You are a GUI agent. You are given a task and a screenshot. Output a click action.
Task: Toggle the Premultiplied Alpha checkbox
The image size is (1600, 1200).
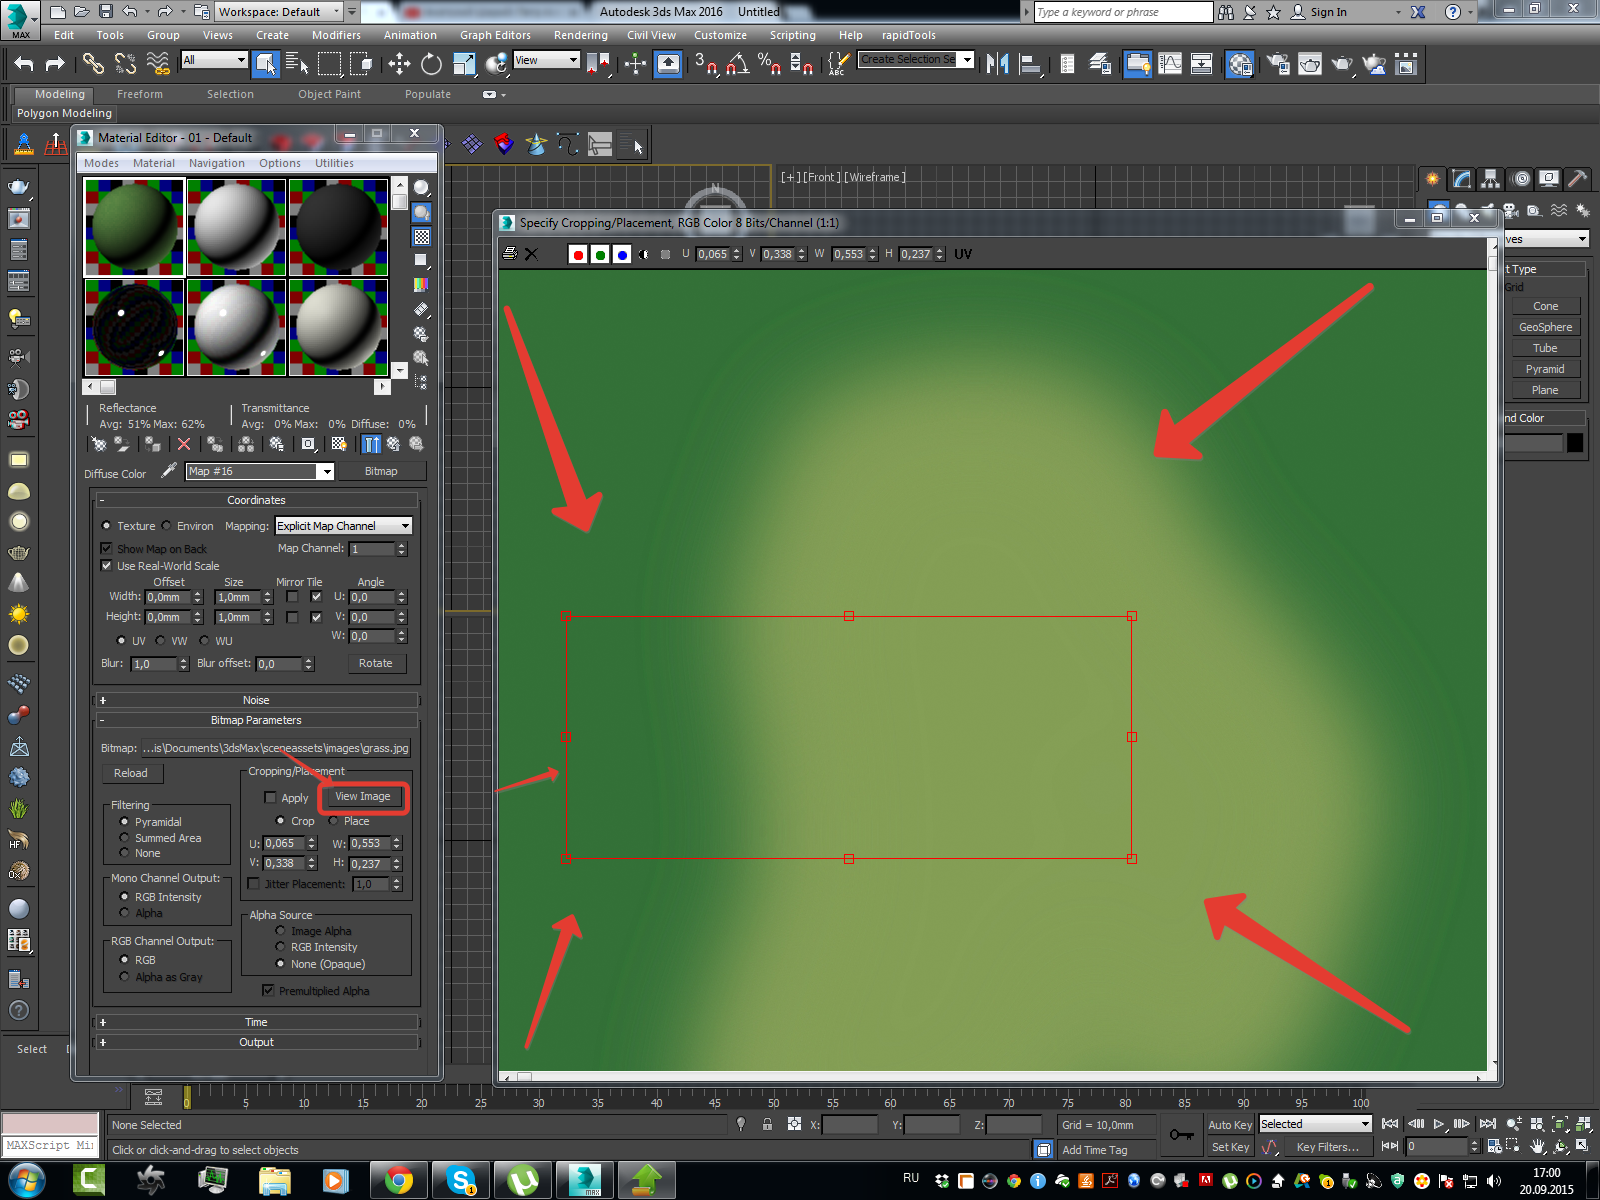pos(268,991)
